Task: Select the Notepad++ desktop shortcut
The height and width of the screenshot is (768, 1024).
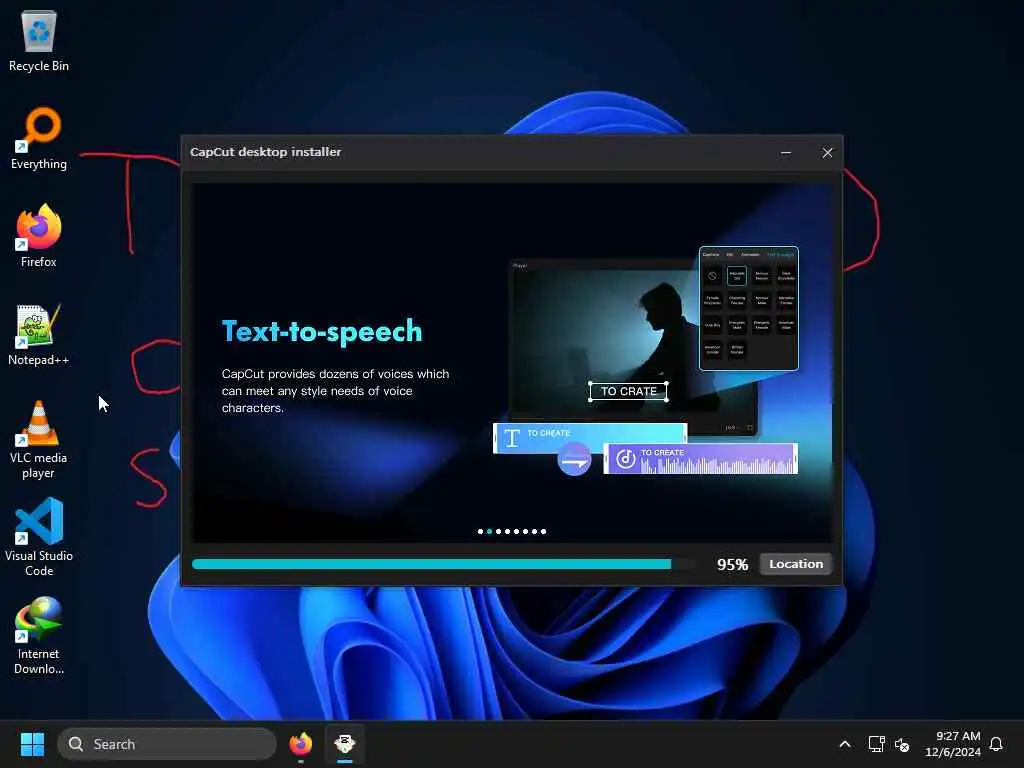Action: pyautogui.click(x=39, y=334)
